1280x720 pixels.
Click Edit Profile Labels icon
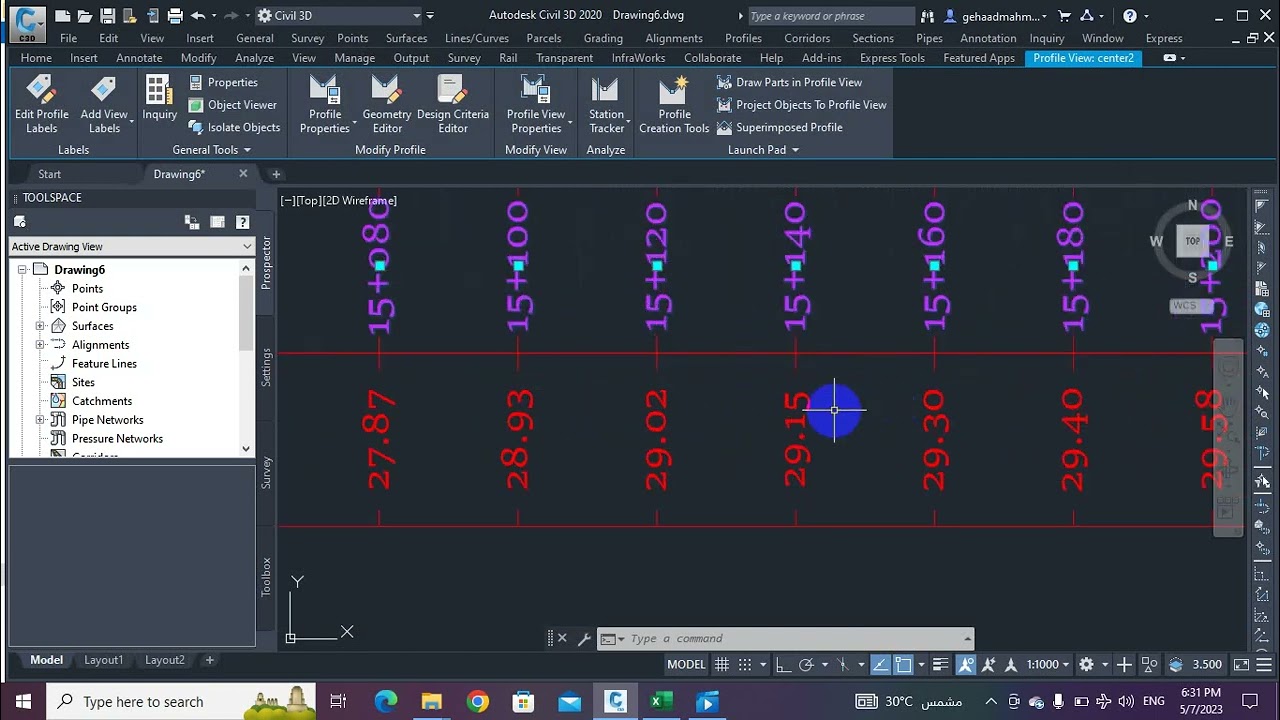41,90
